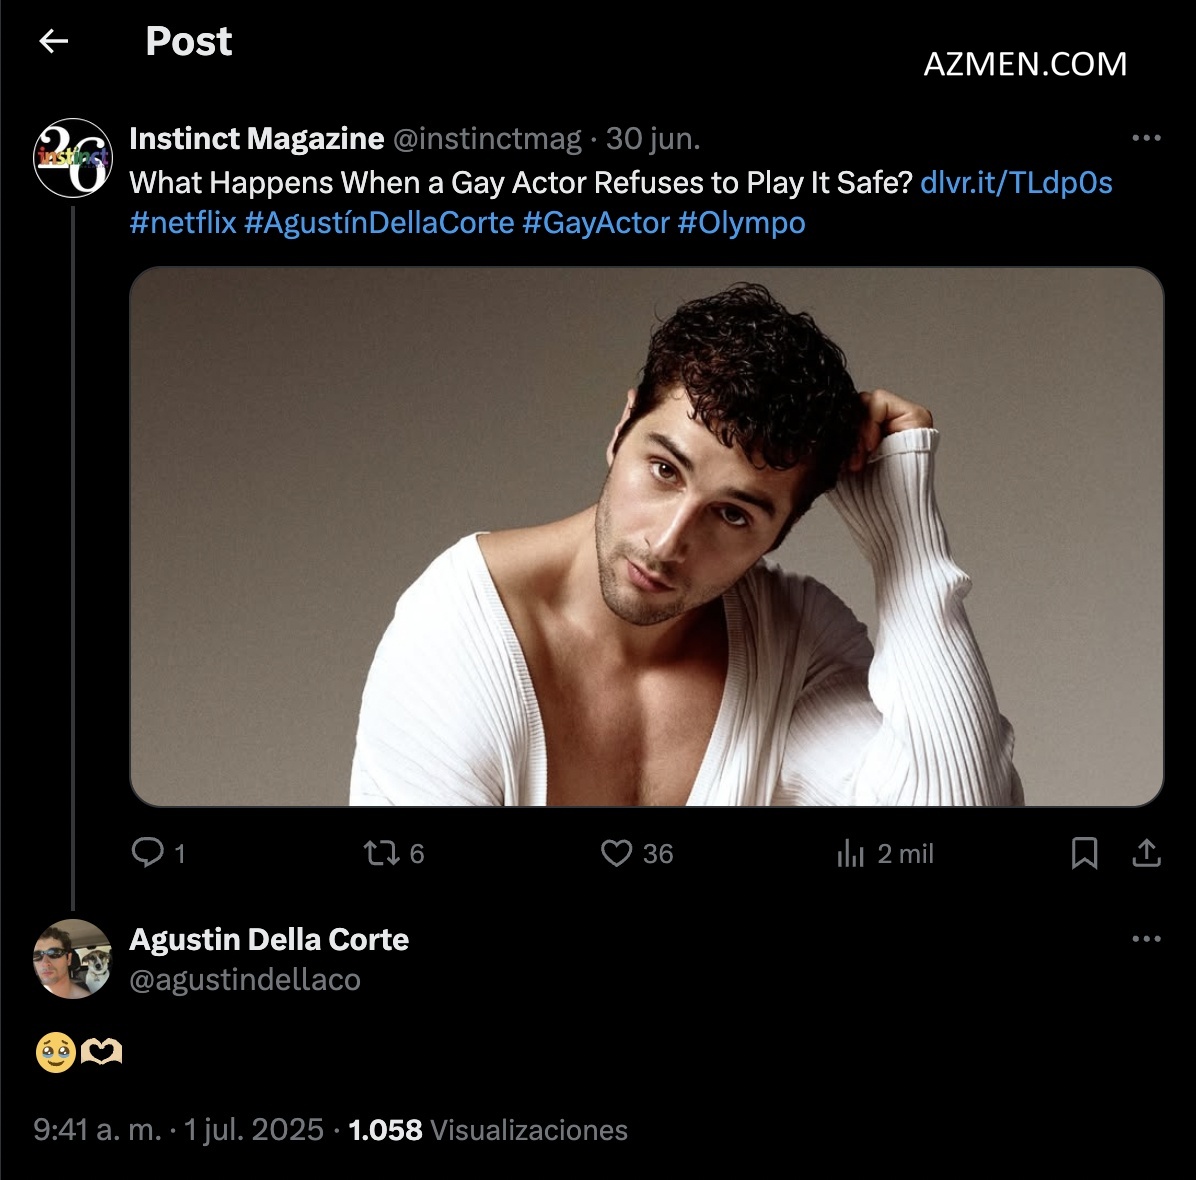Open the dlvr.it/TLdp0s link
The height and width of the screenshot is (1180, 1196).
click(x=1016, y=183)
